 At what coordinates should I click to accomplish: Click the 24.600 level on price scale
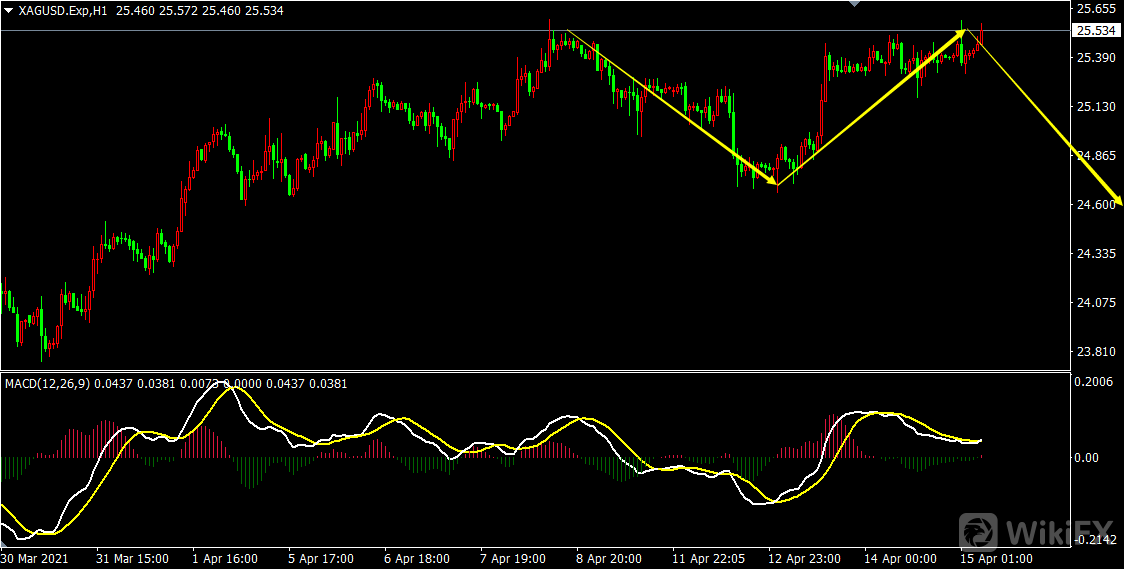coord(1095,205)
